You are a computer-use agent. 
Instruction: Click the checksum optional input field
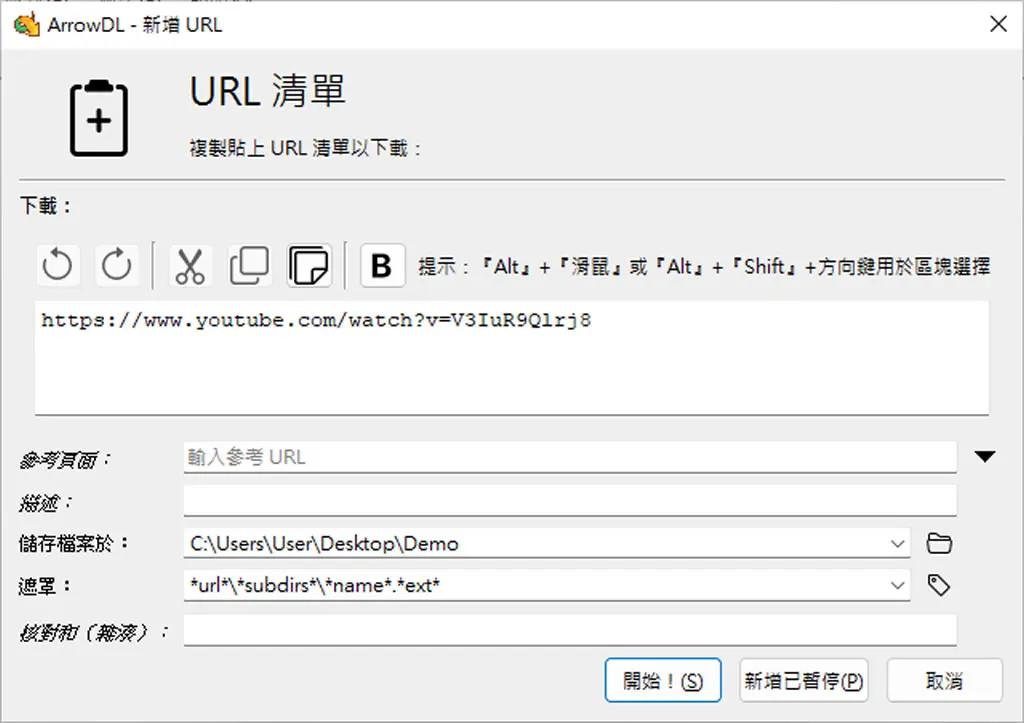pyautogui.click(x=569, y=630)
